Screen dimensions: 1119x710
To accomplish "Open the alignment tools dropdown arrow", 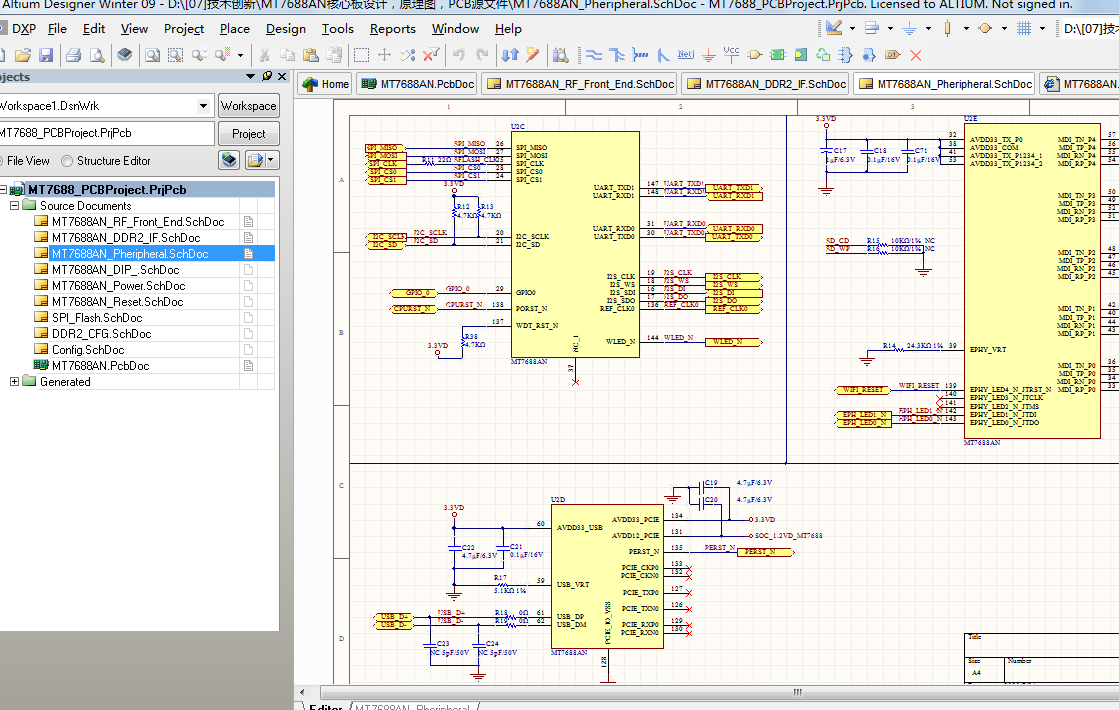I will [891, 29].
